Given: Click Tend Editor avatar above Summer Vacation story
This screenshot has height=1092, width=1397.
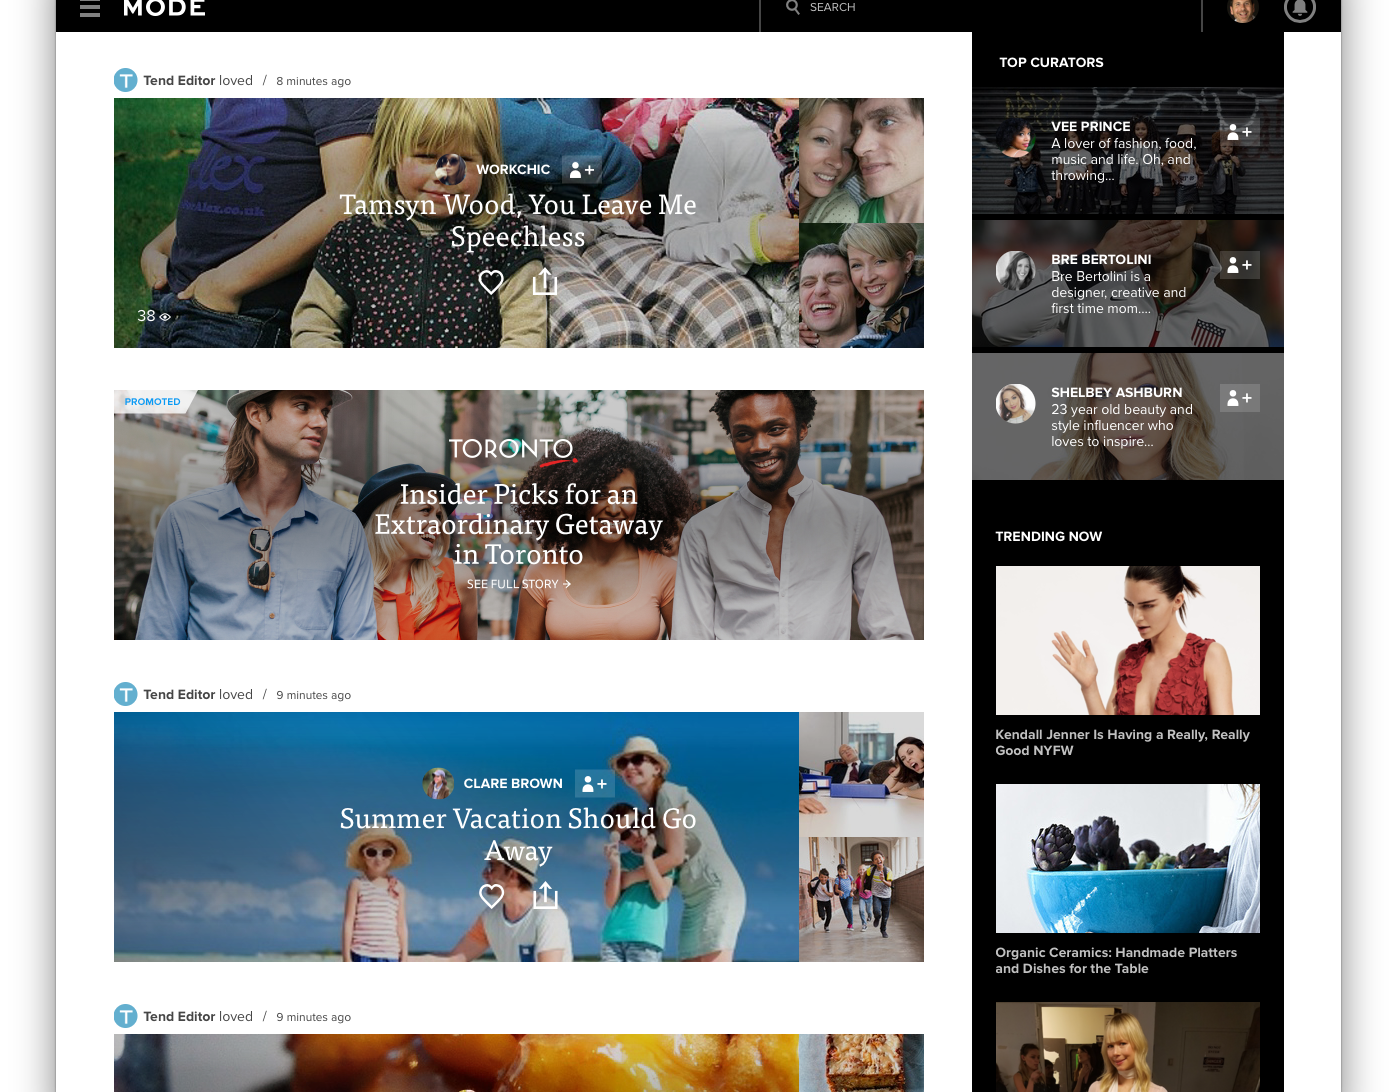Looking at the screenshot, I should (125, 694).
